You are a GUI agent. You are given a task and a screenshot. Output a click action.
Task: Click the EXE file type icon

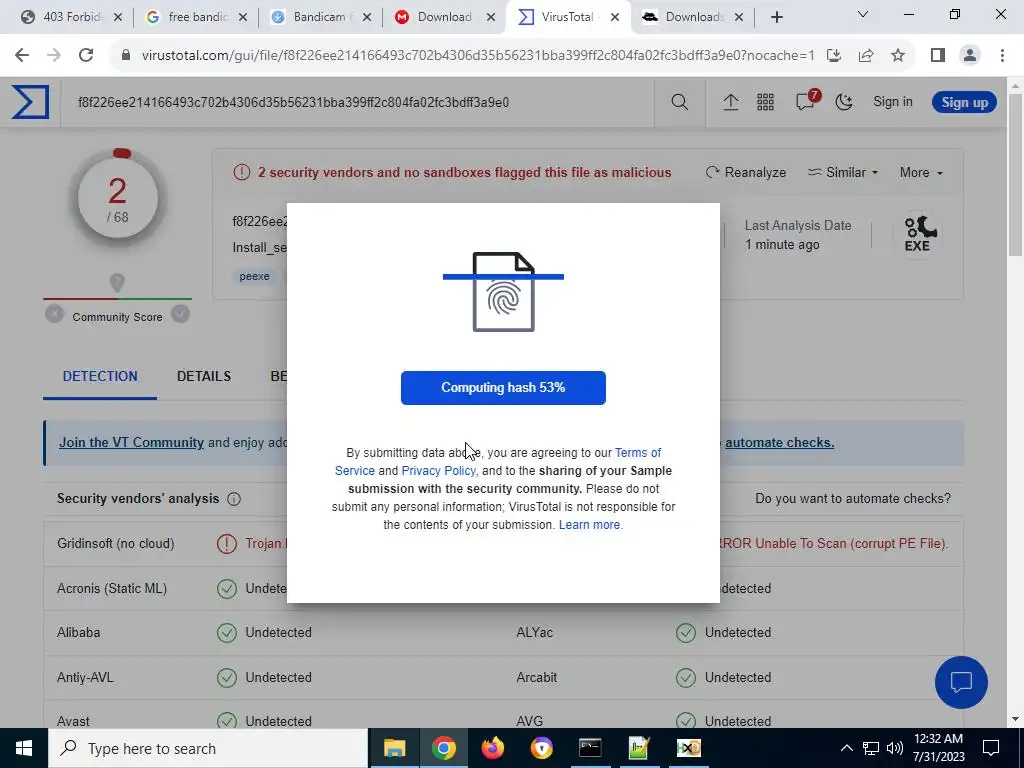pyautogui.click(x=918, y=234)
